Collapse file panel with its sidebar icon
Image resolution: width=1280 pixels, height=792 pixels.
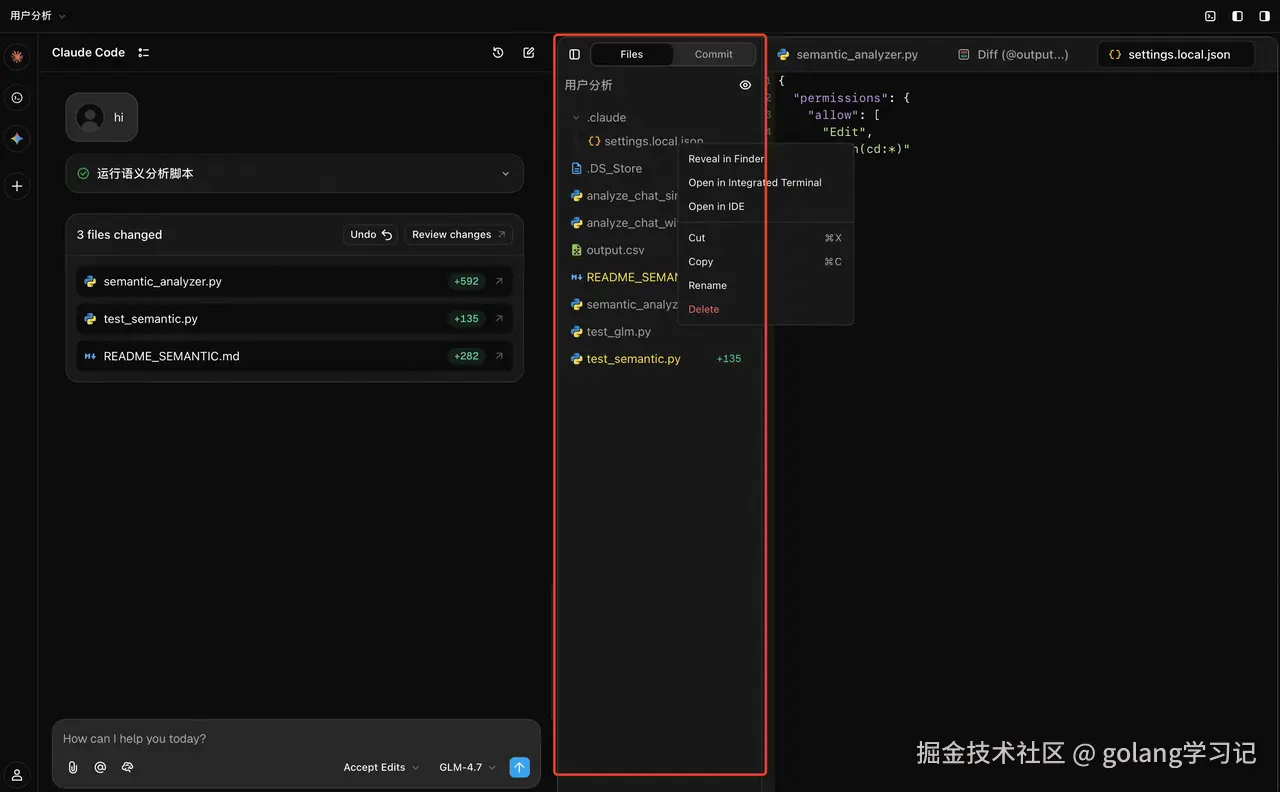[x=574, y=54]
